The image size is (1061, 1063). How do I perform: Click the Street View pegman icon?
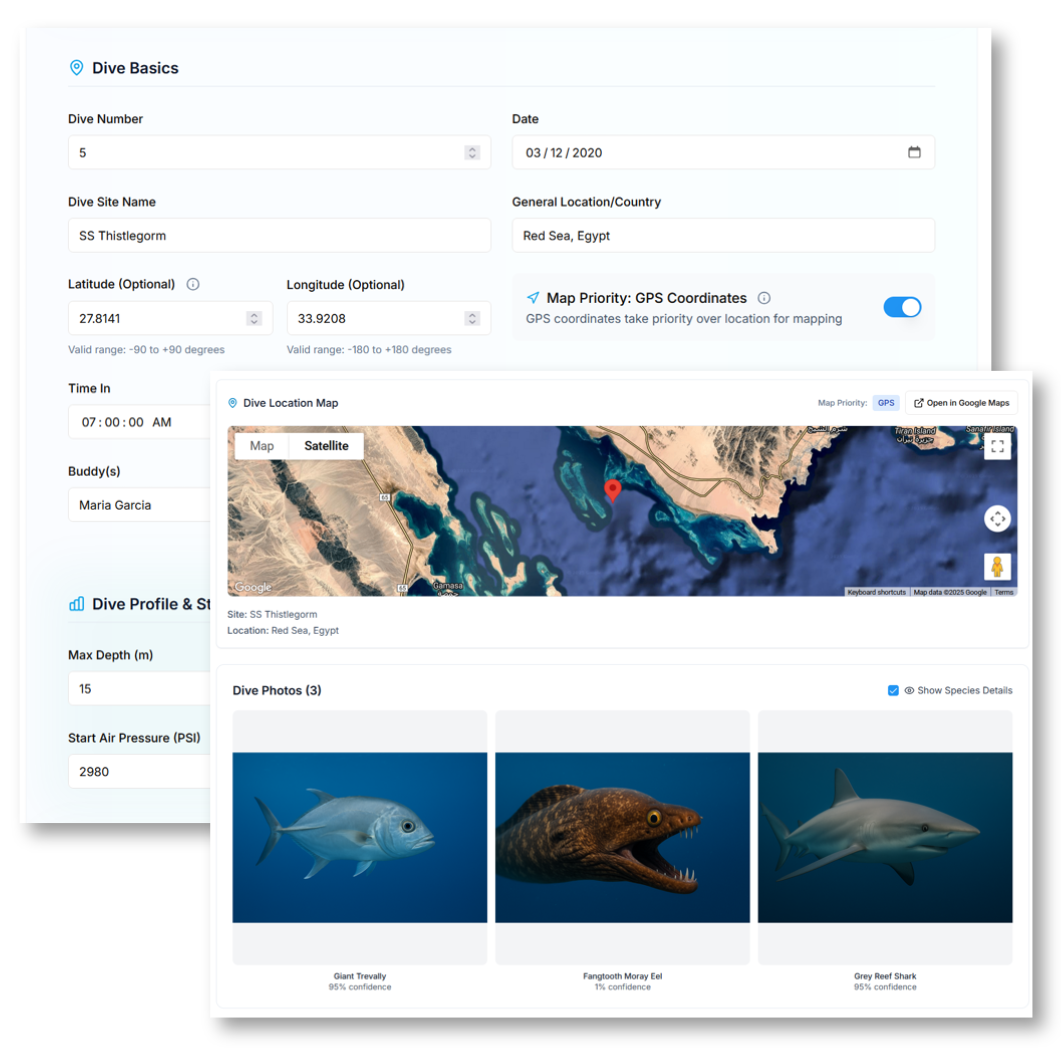[x=997, y=566]
